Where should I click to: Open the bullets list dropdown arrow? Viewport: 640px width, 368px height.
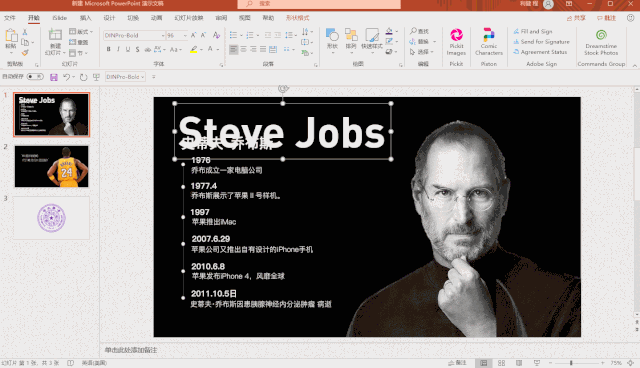point(241,35)
